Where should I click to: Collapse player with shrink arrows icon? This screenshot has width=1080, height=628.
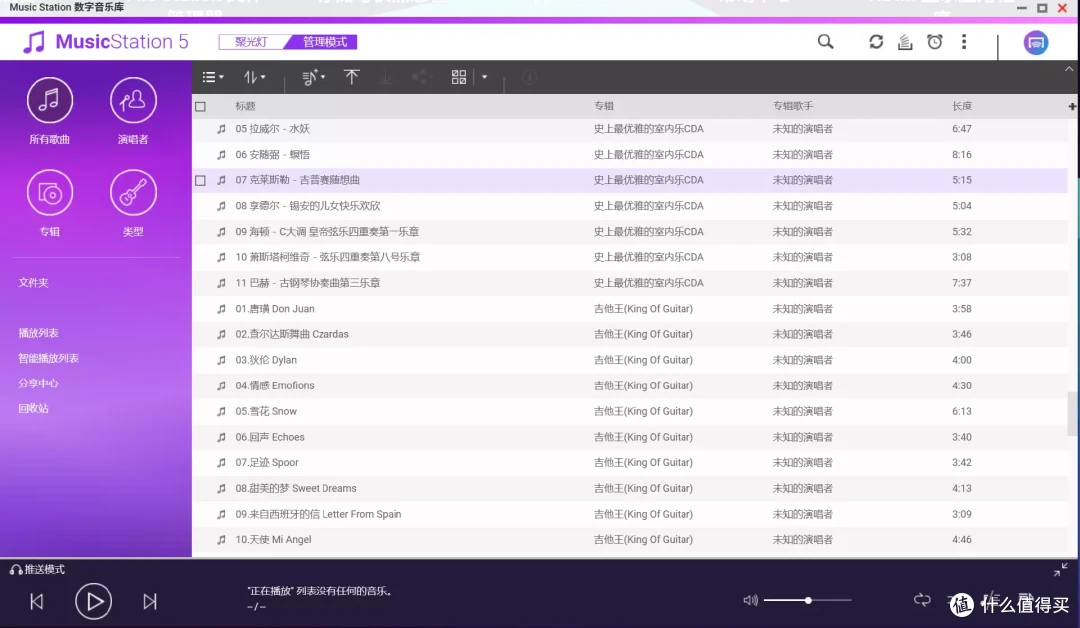click(1061, 569)
